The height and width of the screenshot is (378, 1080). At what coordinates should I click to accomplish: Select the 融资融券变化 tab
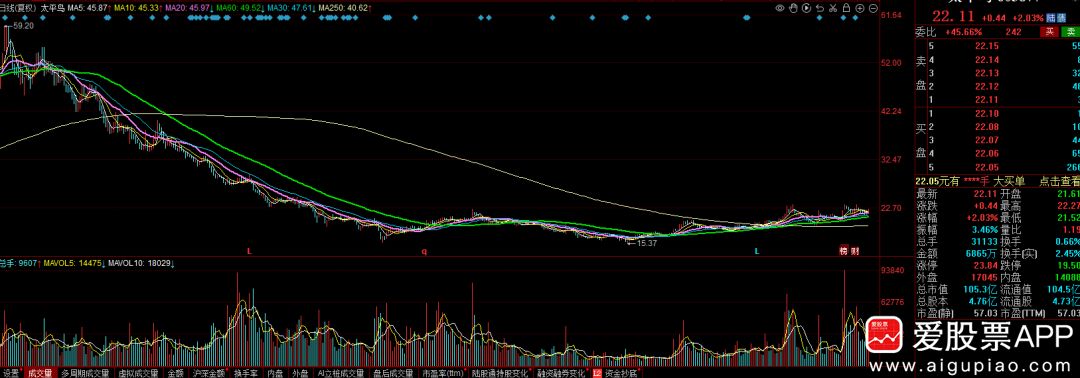pyautogui.click(x=561, y=373)
